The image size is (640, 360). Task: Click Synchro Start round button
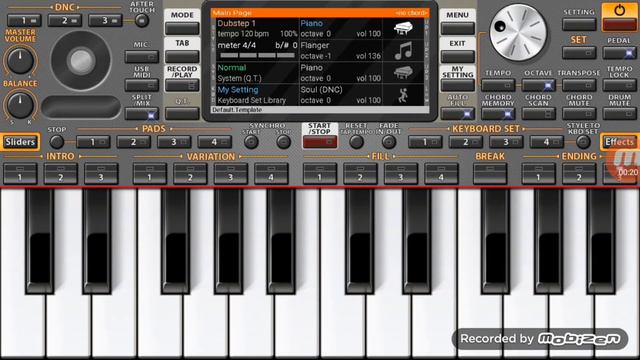[251, 142]
